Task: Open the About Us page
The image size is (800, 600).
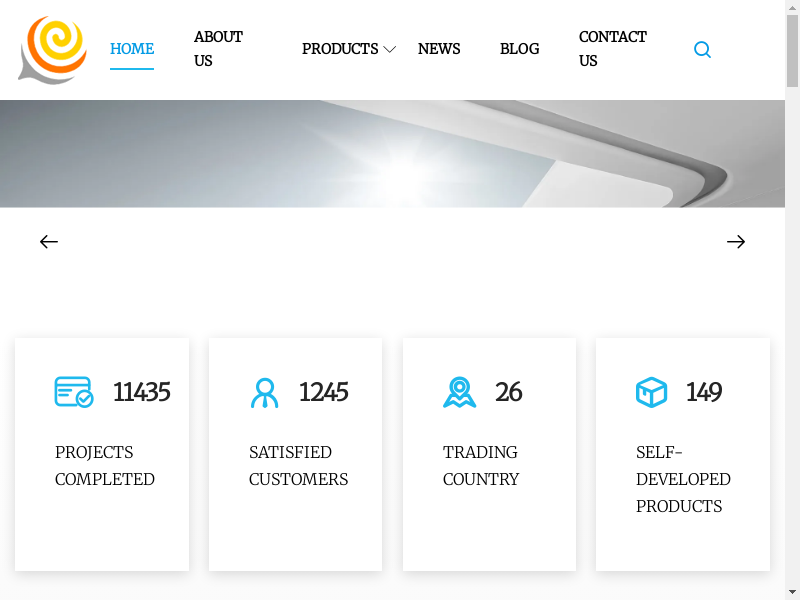Action: [x=218, y=49]
